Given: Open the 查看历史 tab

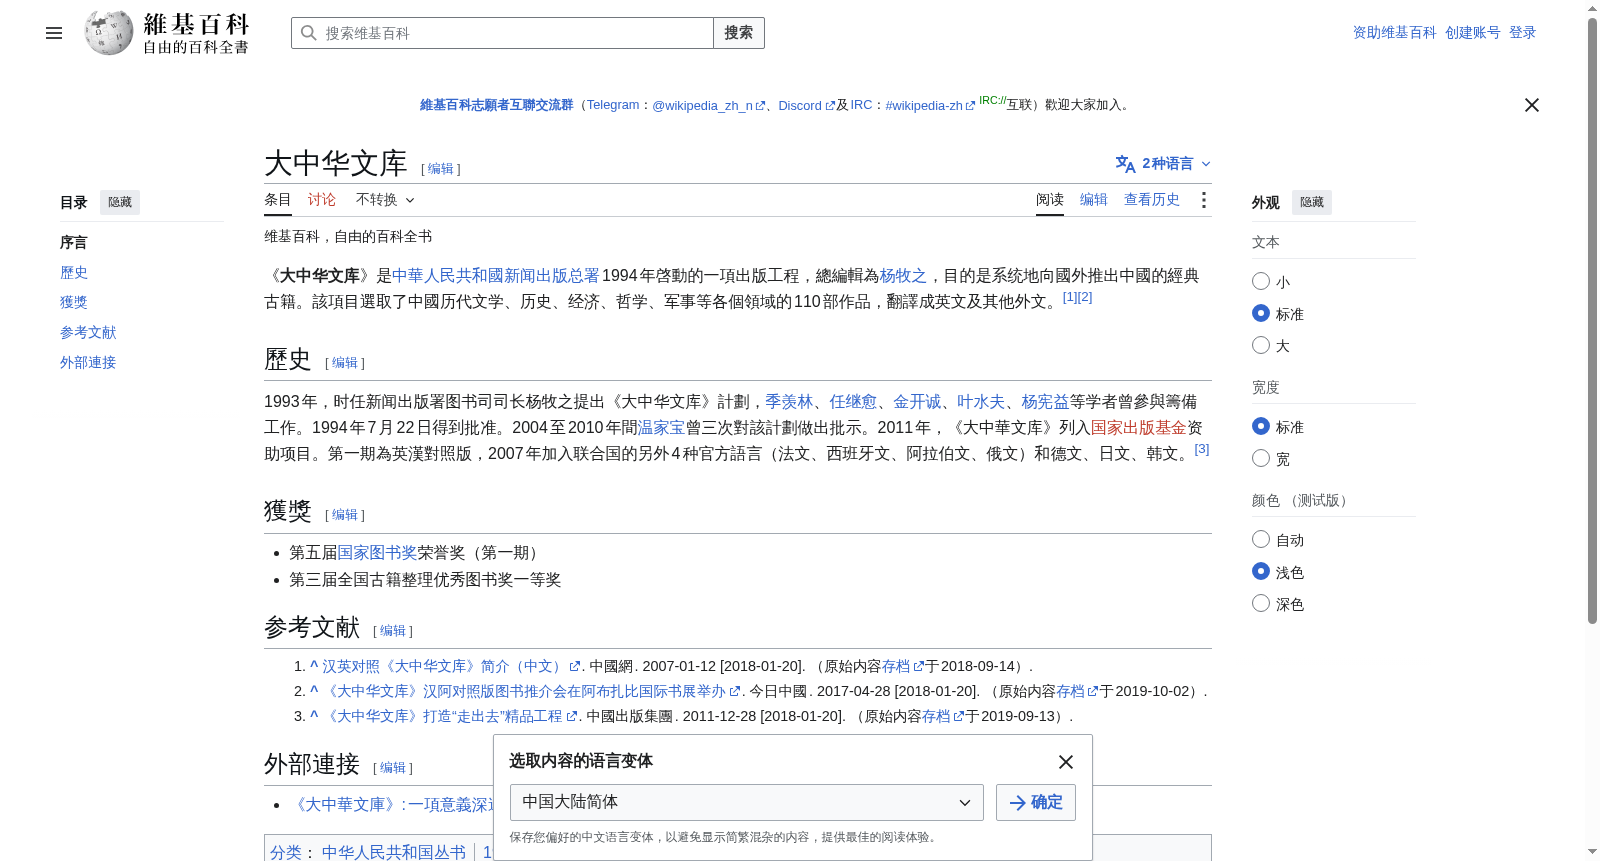Looking at the screenshot, I should [1152, 200].
